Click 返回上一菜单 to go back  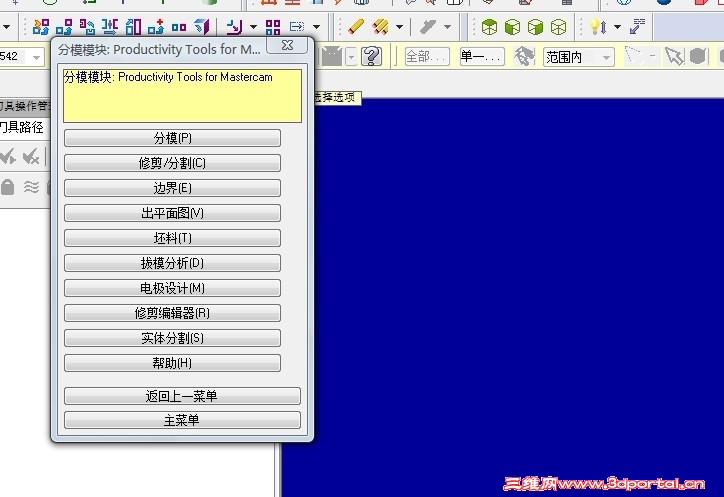click(182, 396)
